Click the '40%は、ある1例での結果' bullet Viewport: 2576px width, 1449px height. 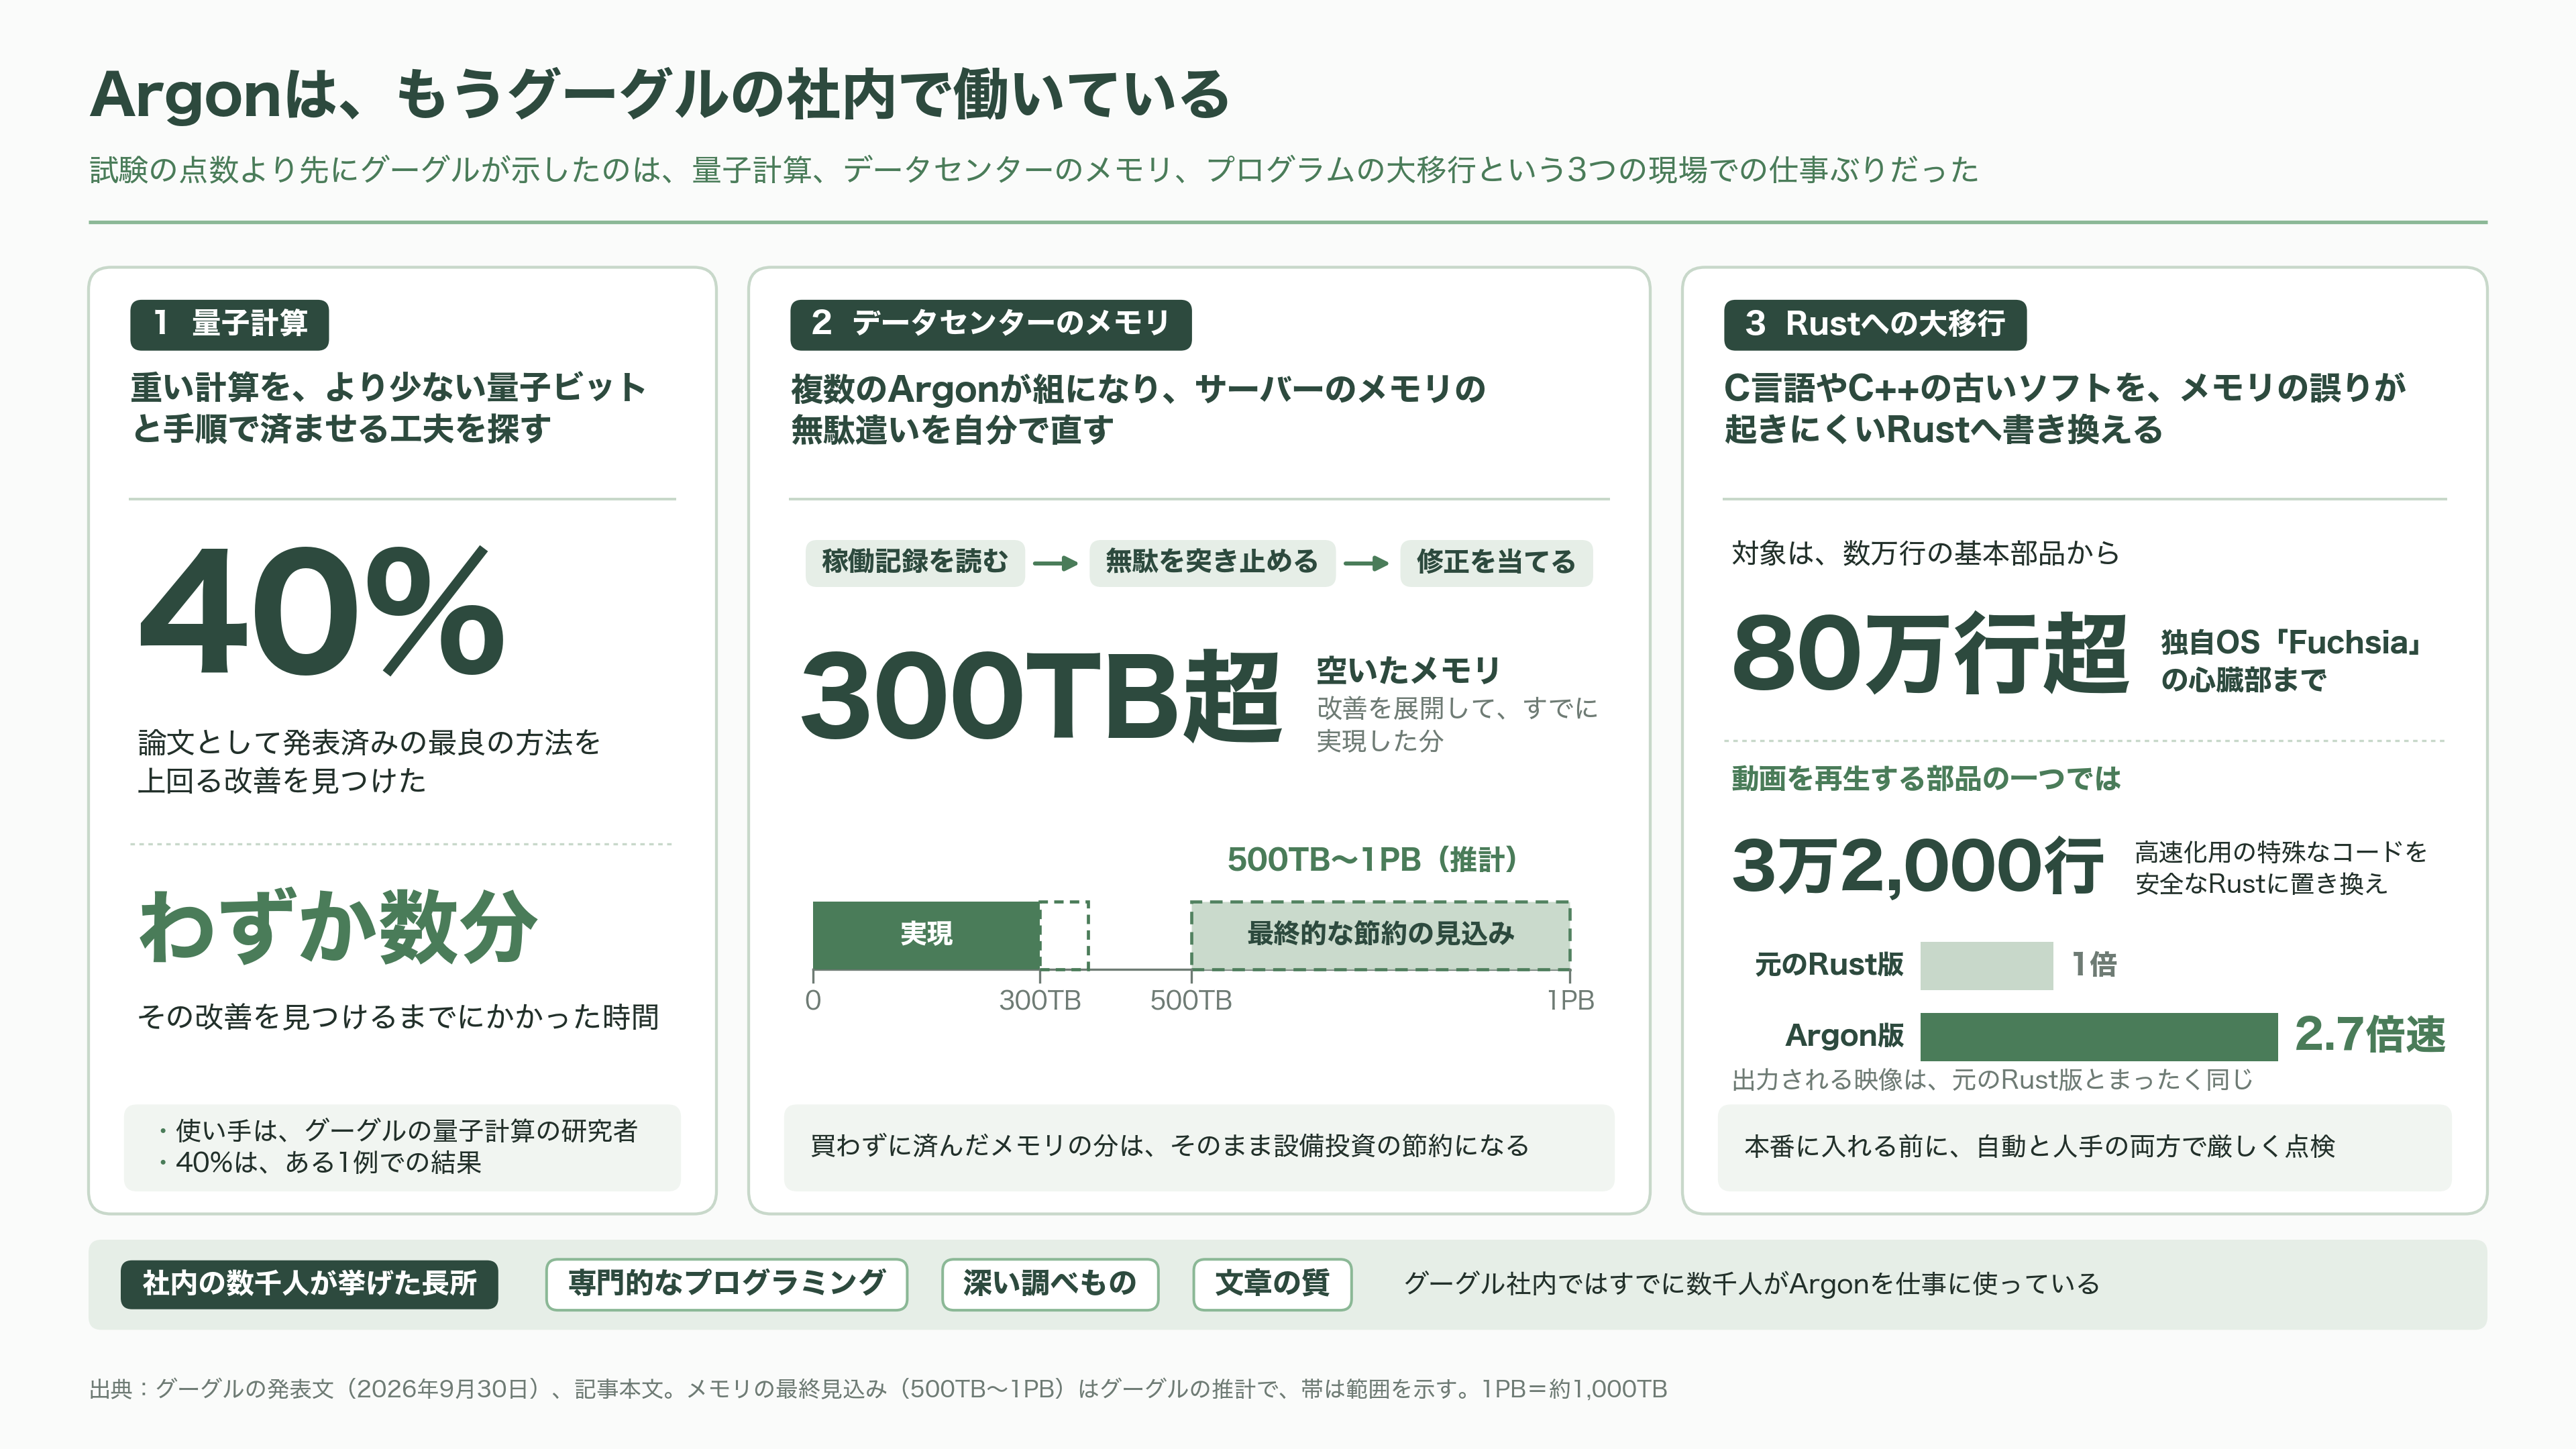320,1163
